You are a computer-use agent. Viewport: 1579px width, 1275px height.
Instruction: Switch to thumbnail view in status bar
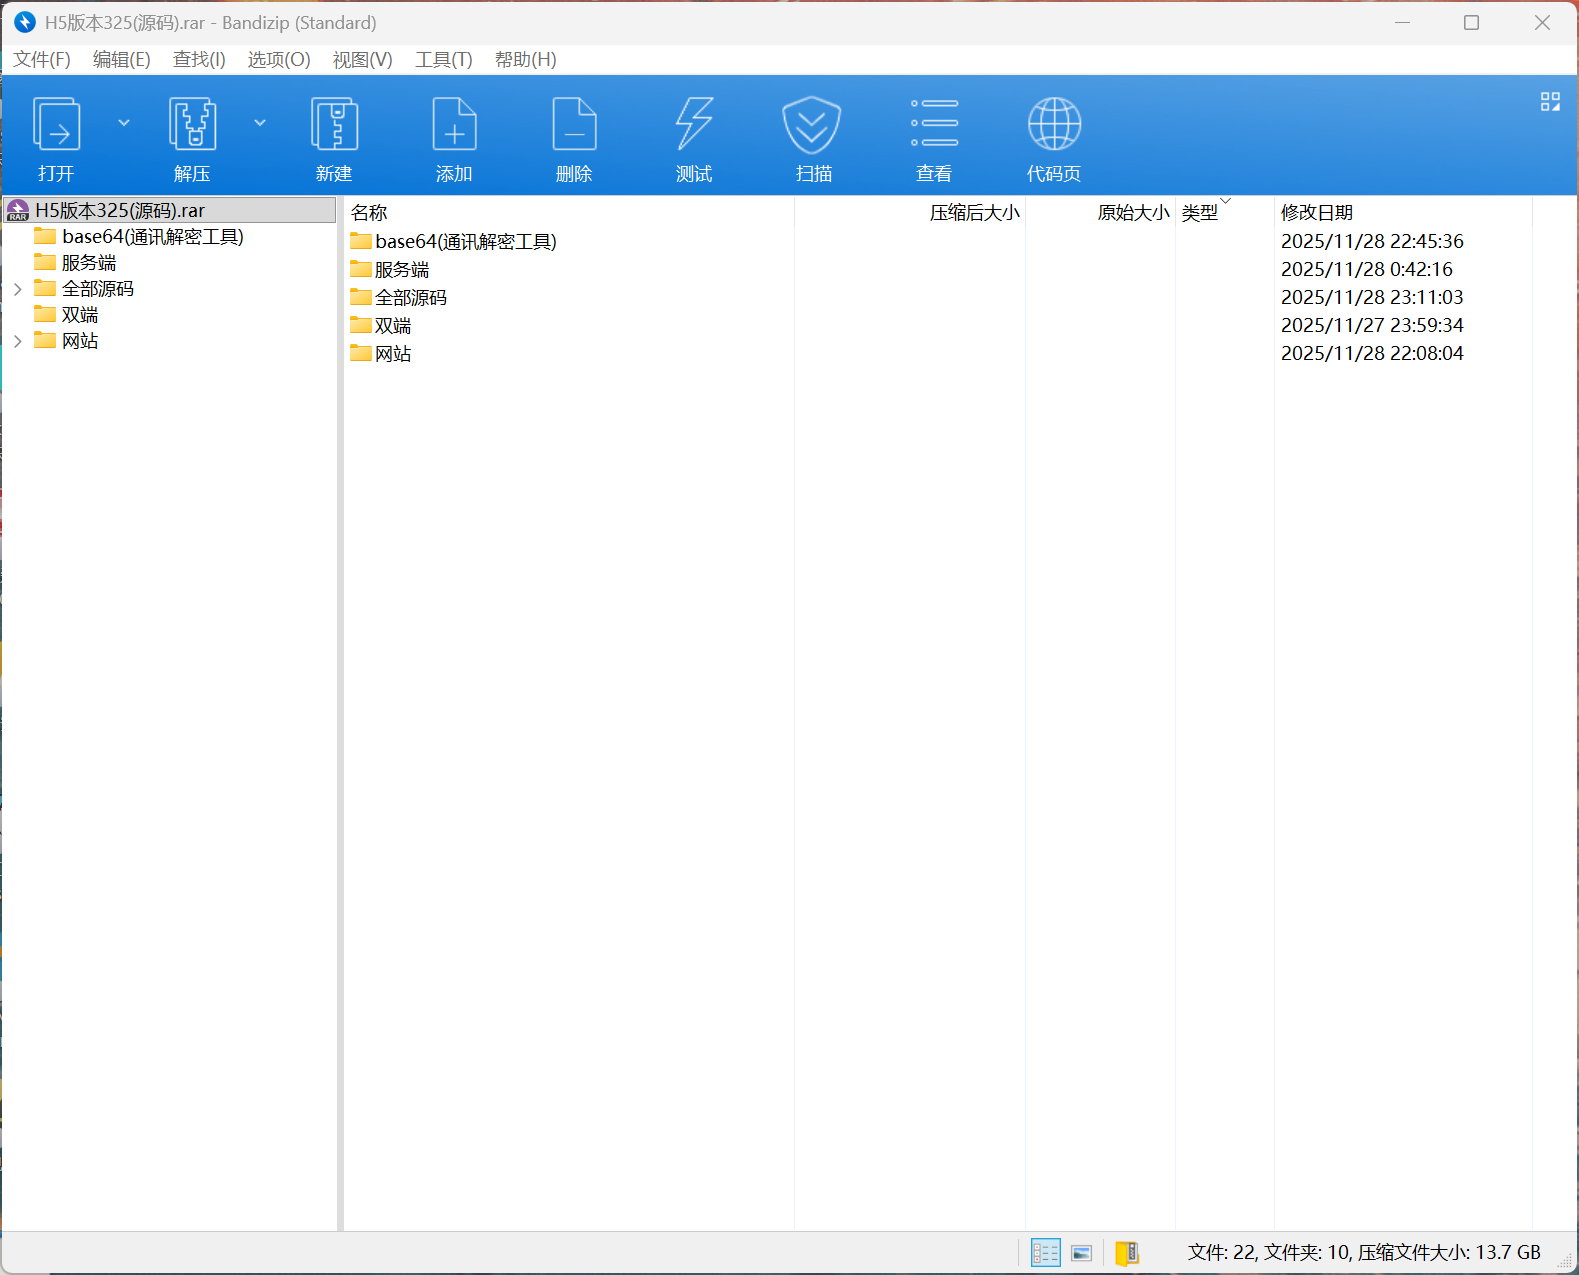pos(1081,1253)
